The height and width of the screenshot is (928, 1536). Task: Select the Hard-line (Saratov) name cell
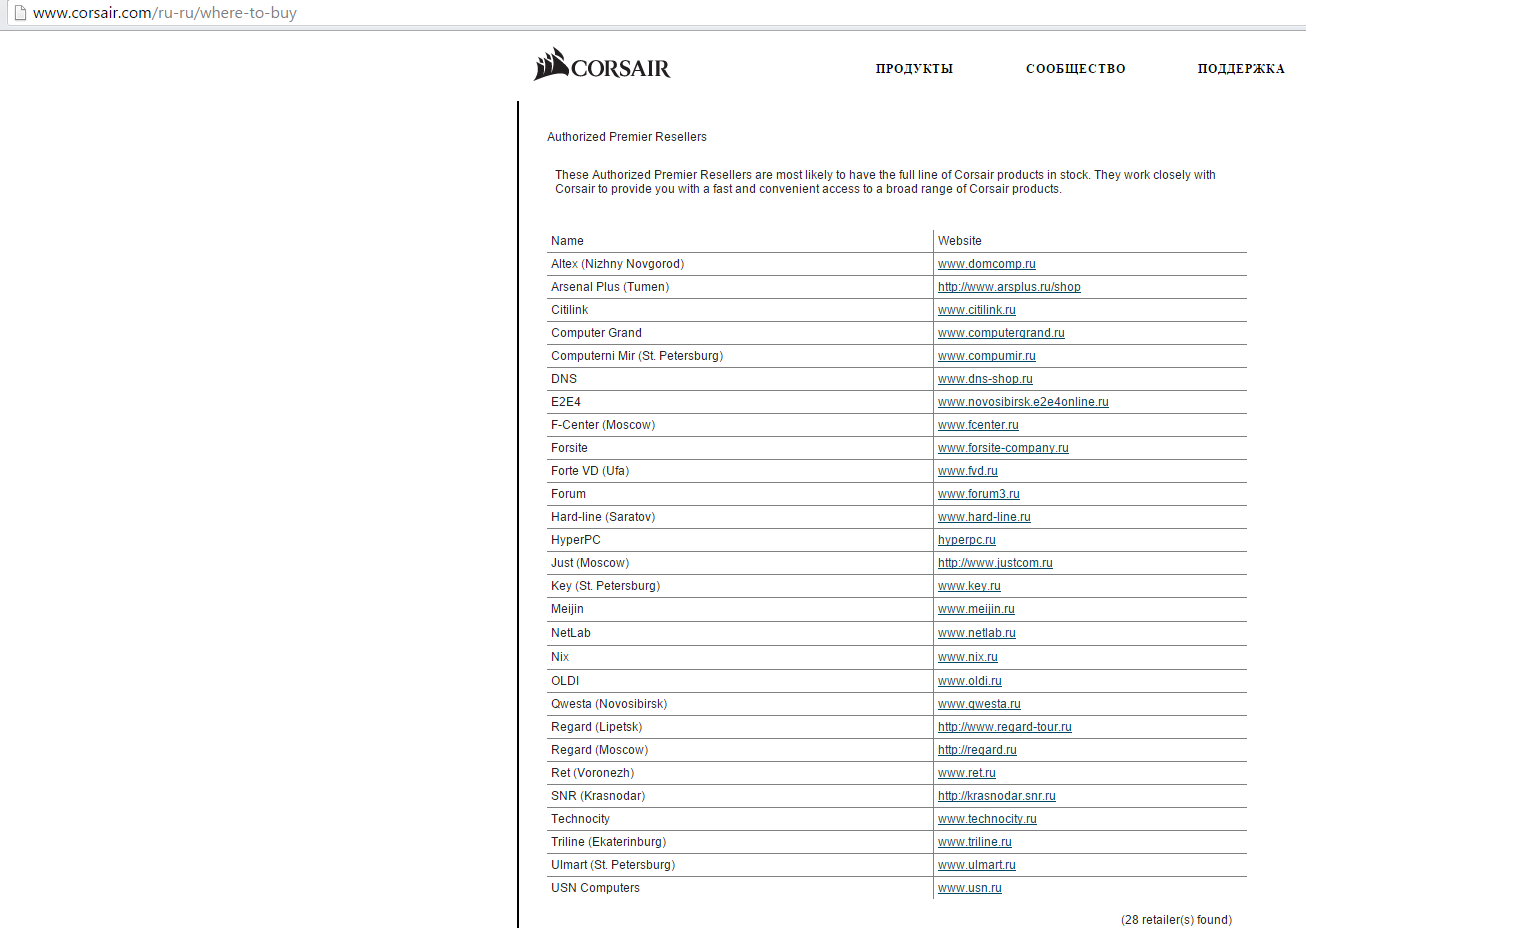[740, 517]
